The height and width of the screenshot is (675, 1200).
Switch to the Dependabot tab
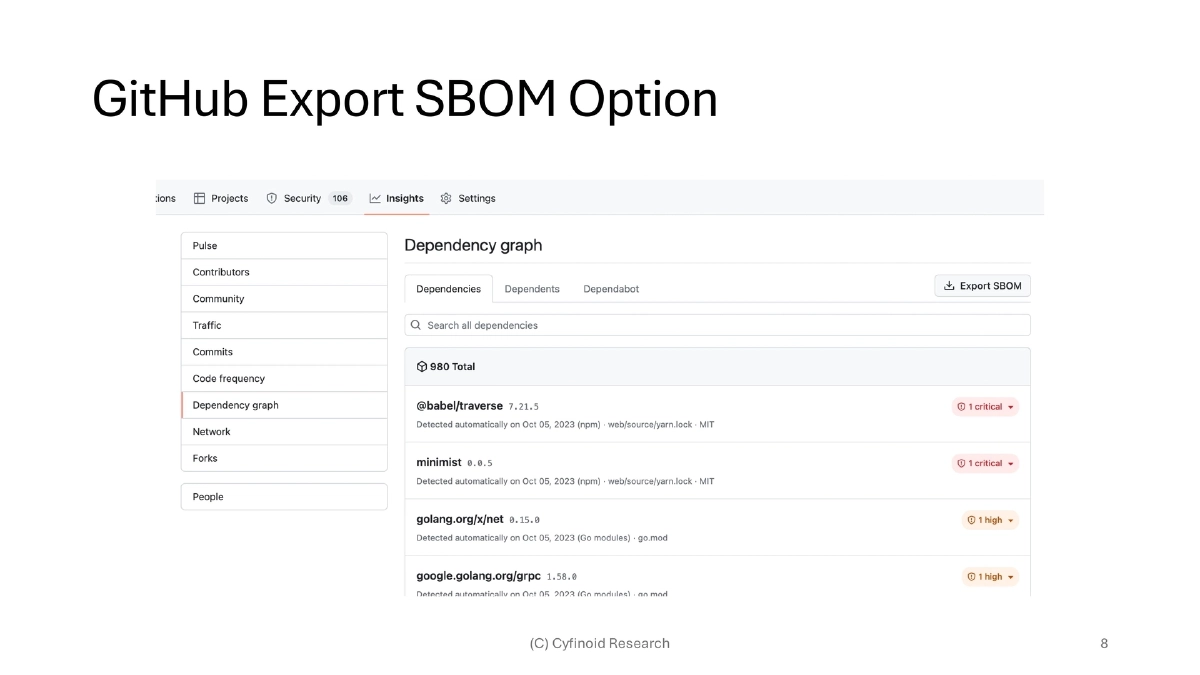pos(611,289)
